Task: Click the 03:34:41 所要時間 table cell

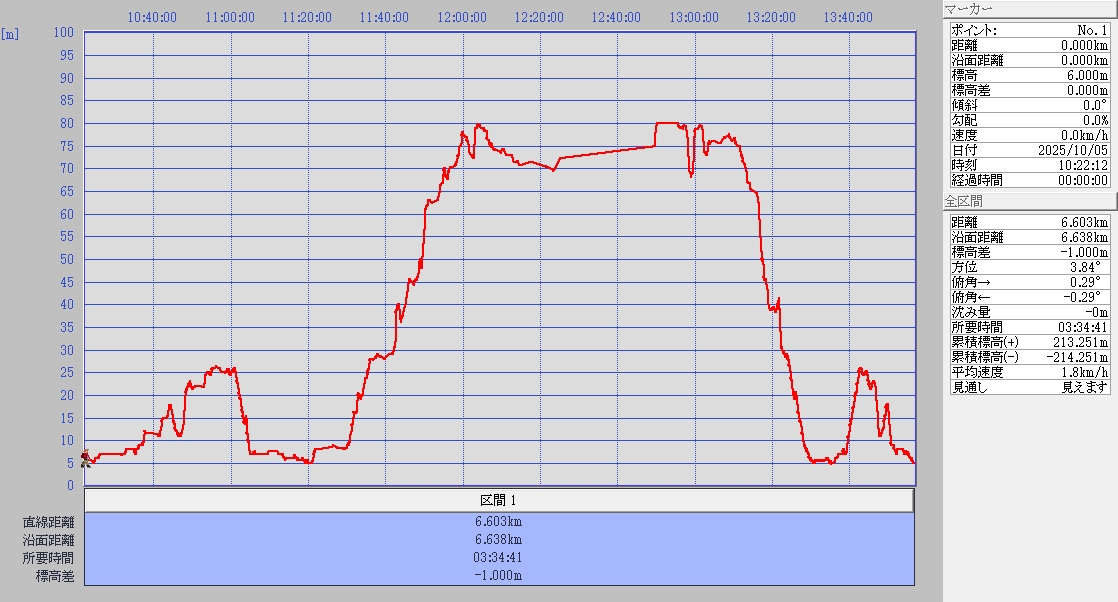Action: [x=499, y=557]
